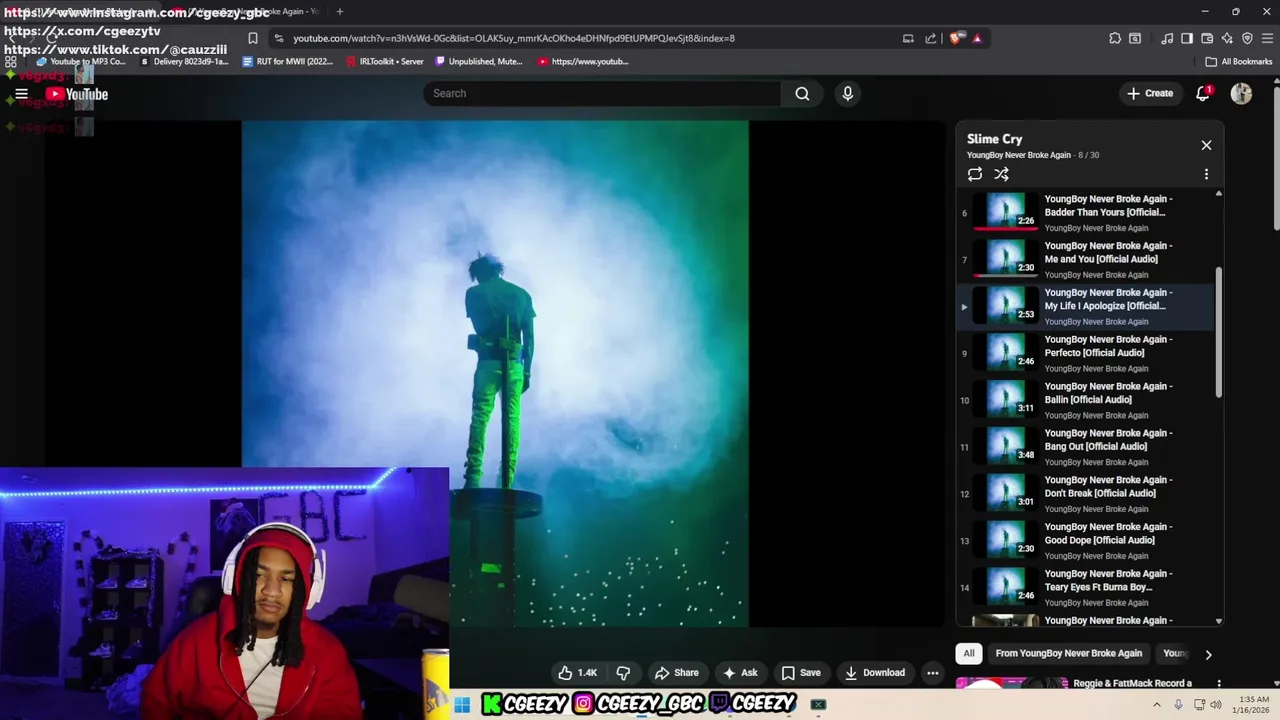Click the Download button
Screen dimensions: 1280x720
pos(874,673)
